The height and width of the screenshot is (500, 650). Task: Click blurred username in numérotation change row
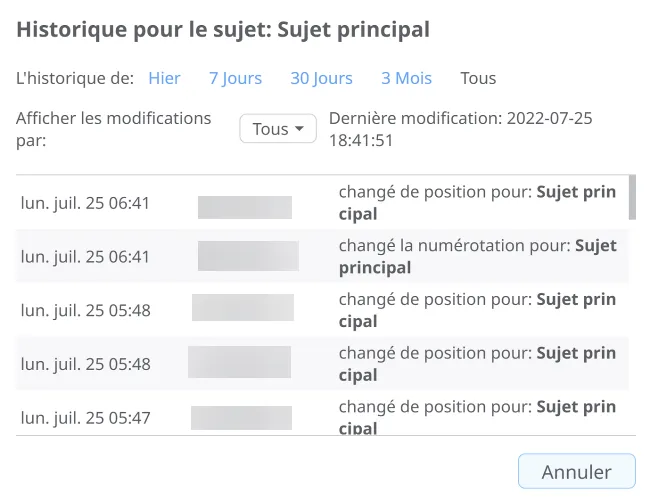tap(248, 256)
